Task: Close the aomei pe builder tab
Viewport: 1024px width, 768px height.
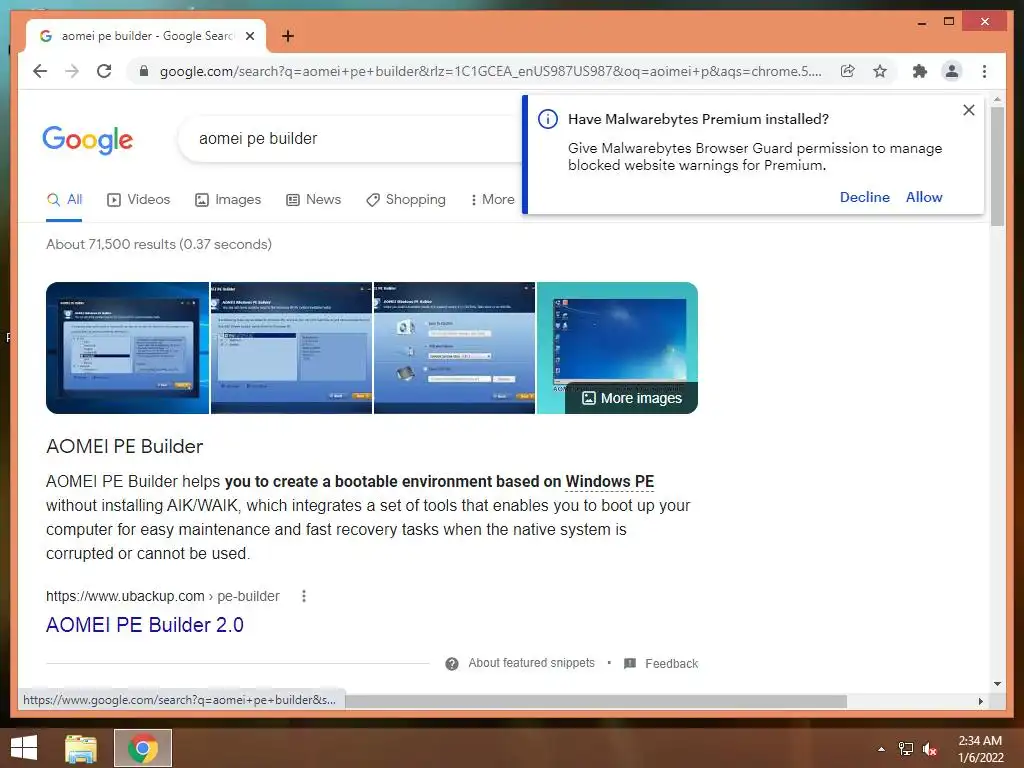Action: [x=249, y=36]
